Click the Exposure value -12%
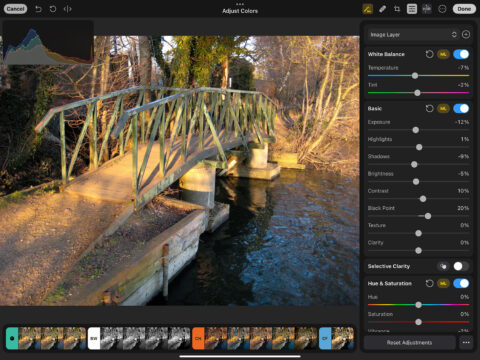The height and width of the screenshot is (360, 480). (x=462, y=122)
